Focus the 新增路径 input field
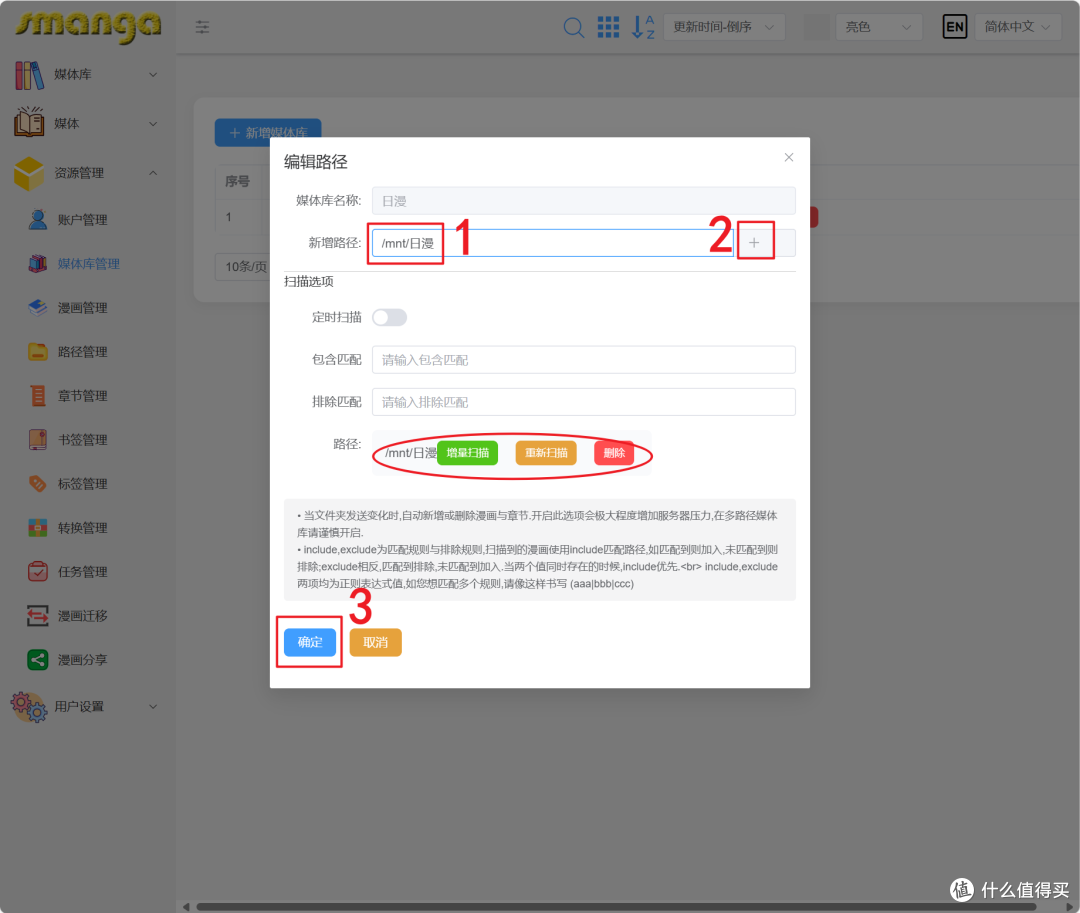Image resolution: width=1080 pixels, height=913 pixels. 552,243
